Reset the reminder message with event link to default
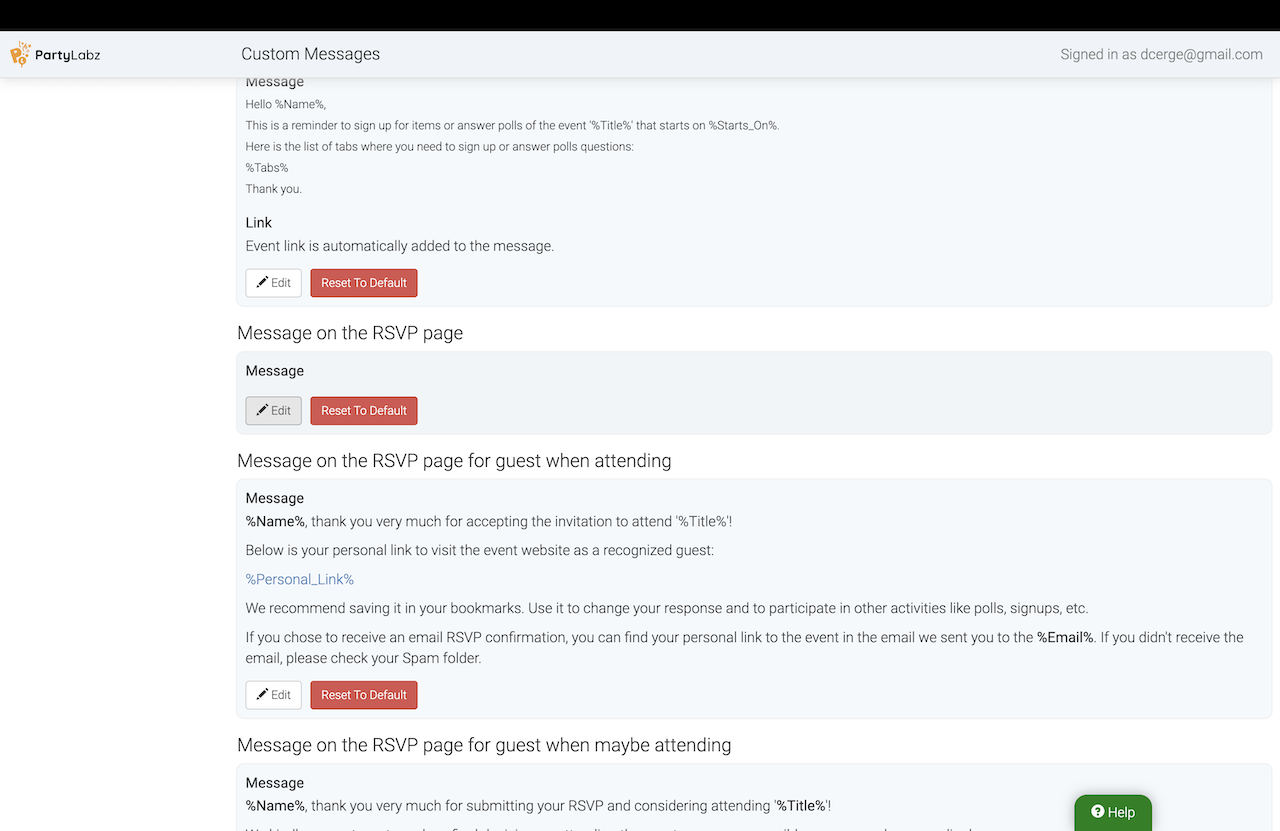Screen dimensions: 1280x831 (x=364, y=283)
